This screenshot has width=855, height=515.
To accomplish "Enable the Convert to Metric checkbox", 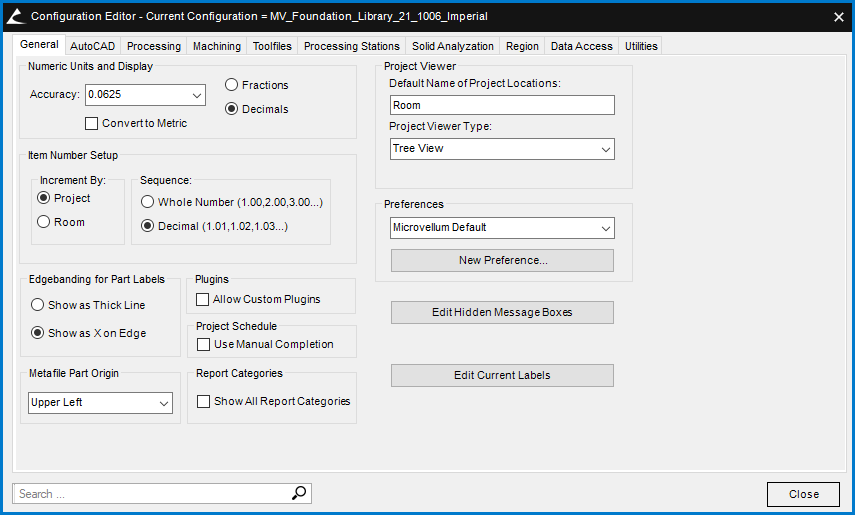I will [x=93, y=123].
